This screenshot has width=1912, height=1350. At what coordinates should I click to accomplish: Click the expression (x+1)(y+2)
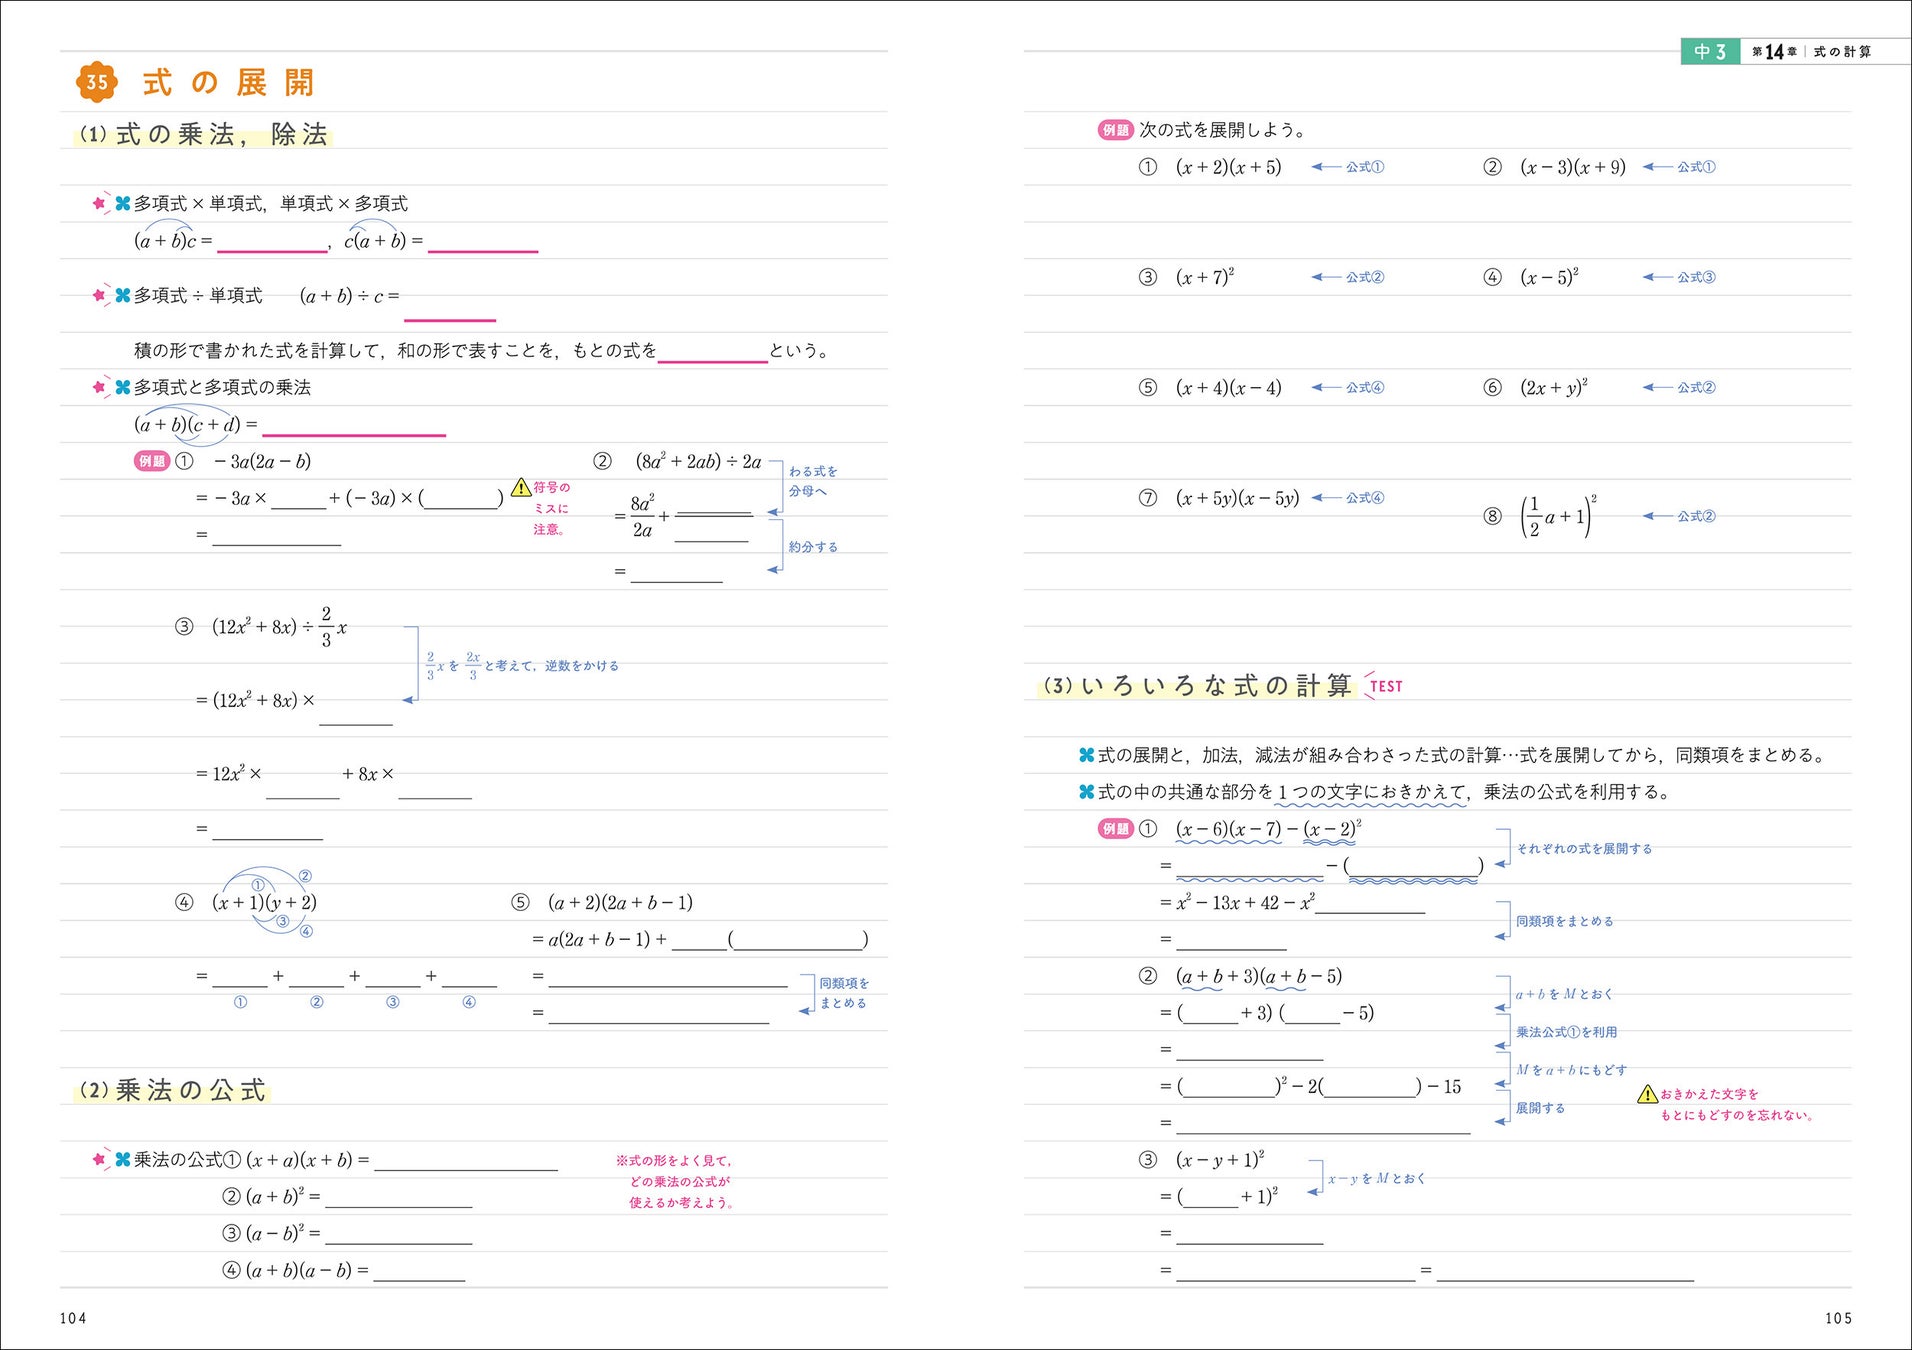pos(264,902)
